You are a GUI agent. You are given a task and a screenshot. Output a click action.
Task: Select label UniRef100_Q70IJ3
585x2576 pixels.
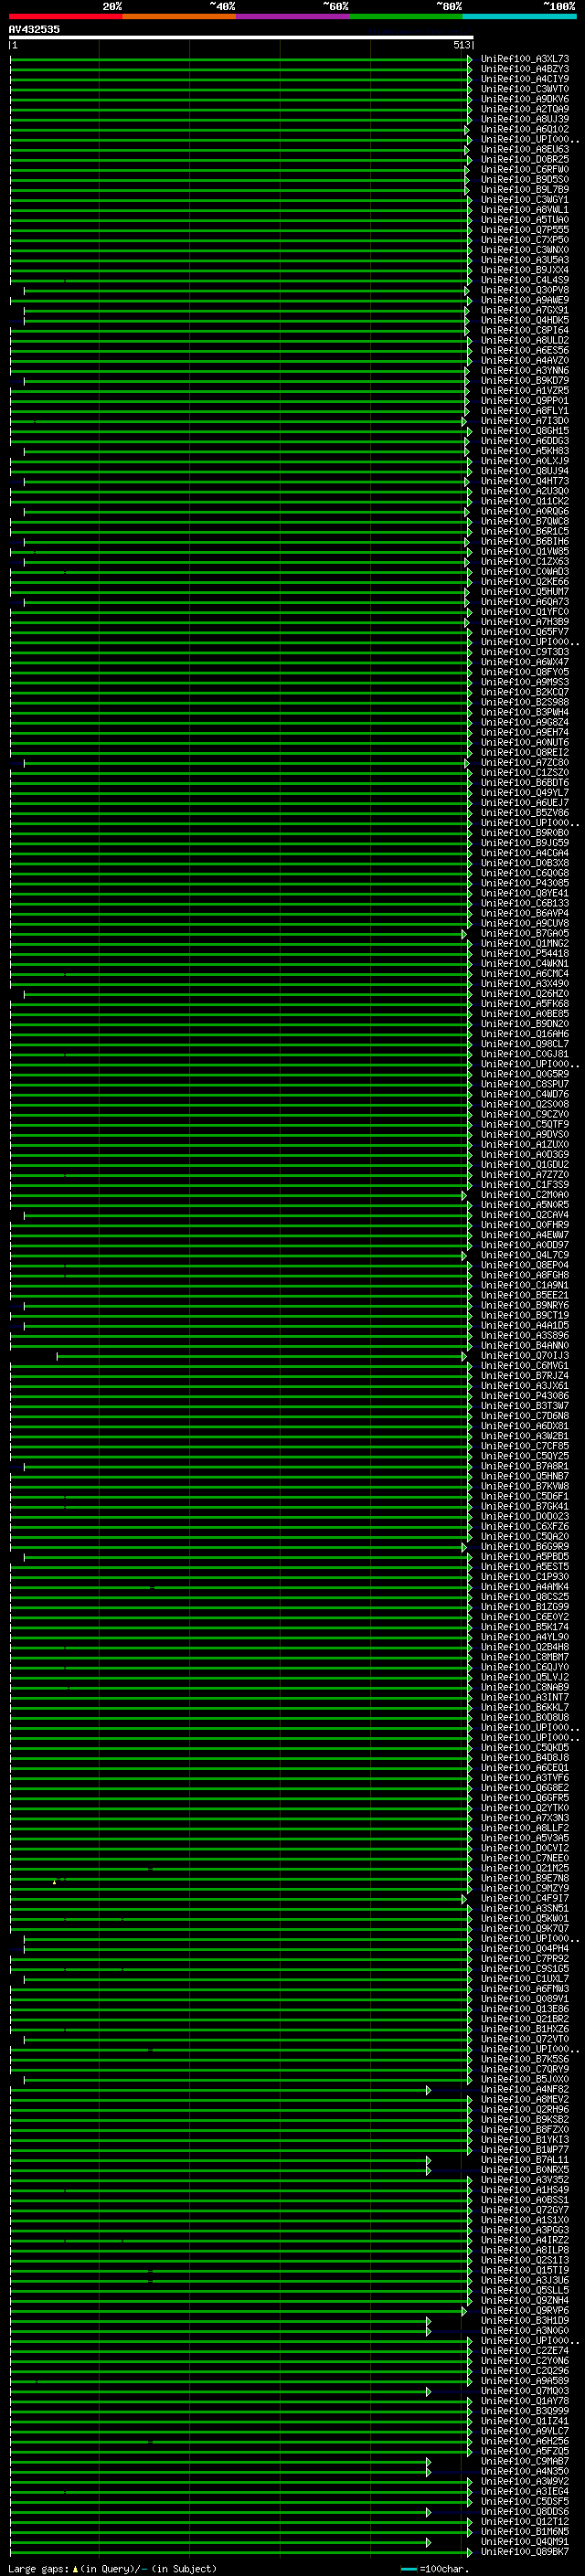525,1356
